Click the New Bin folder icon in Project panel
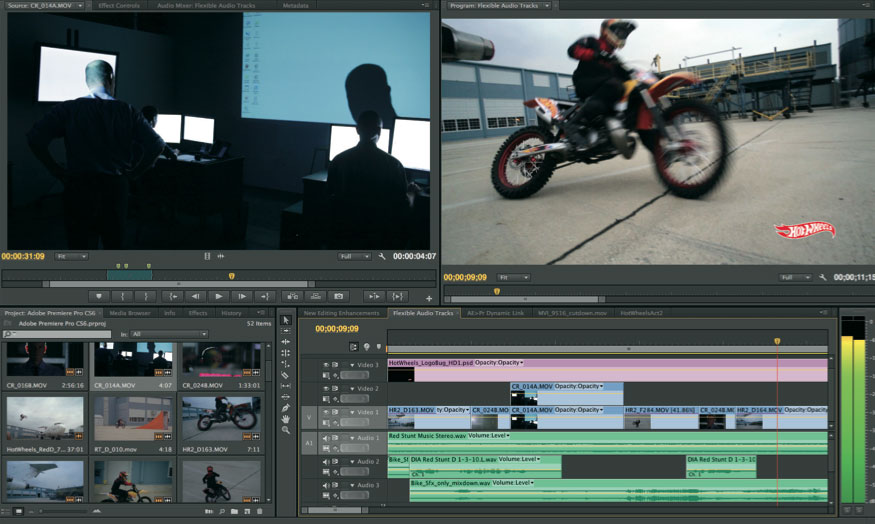 pos(232,512)
